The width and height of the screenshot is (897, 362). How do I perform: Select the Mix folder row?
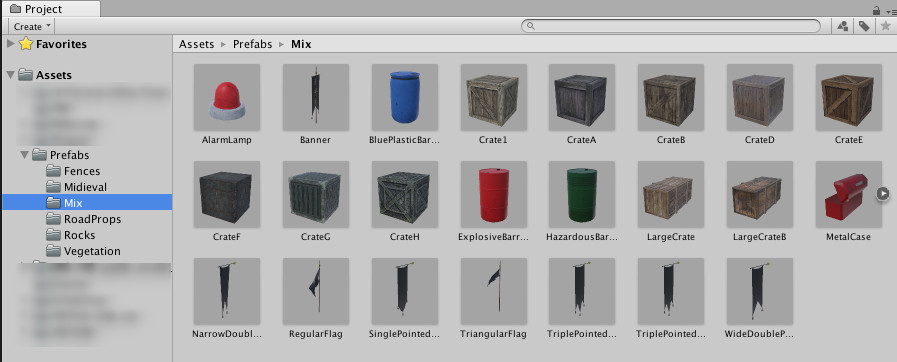tap(87, 202)
